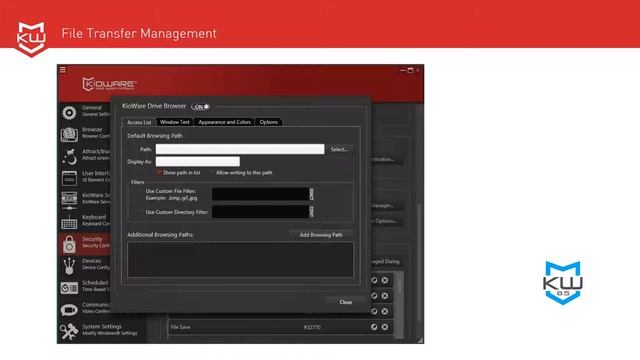
Task: Open the Attract screen settings icon
Action: pyautogui.click(x=69, y=156)
